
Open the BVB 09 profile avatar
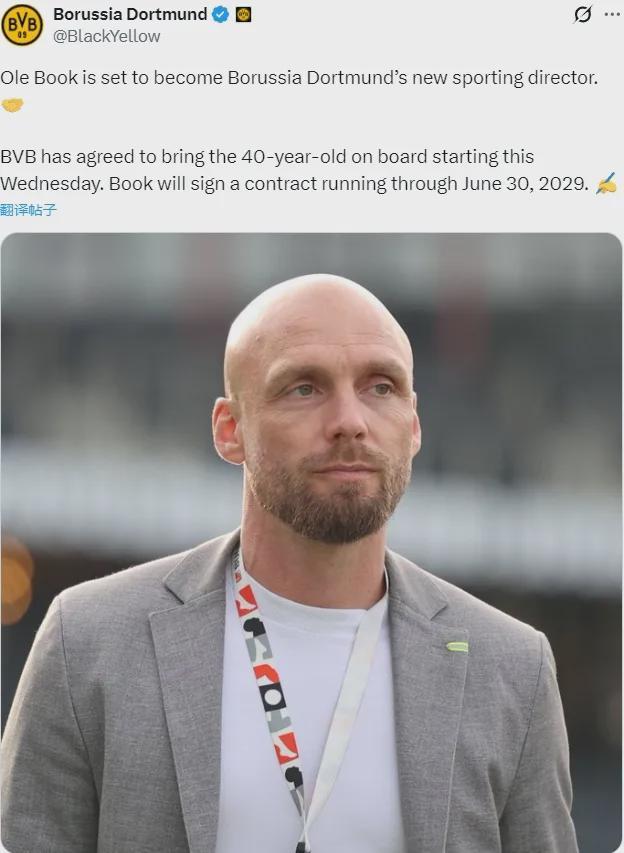(22, 24)
